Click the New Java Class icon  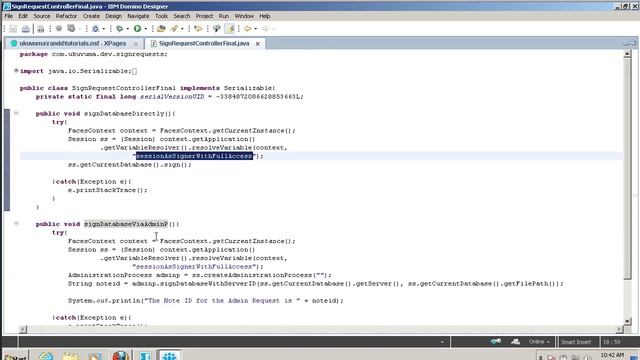coord(71,29)
